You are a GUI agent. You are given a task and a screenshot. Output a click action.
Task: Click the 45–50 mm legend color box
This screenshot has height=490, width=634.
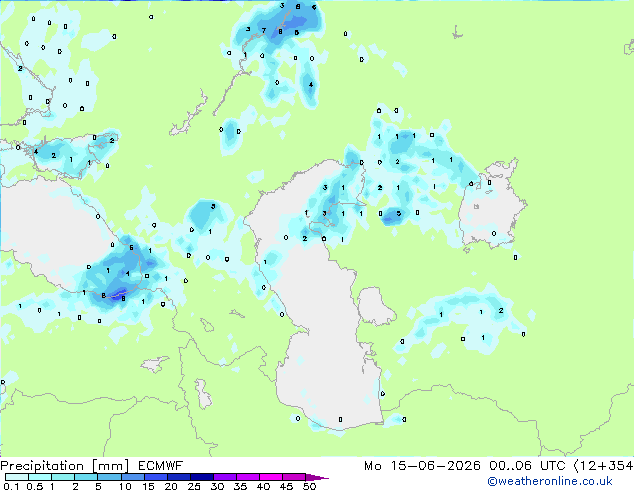tap(294, 477)
